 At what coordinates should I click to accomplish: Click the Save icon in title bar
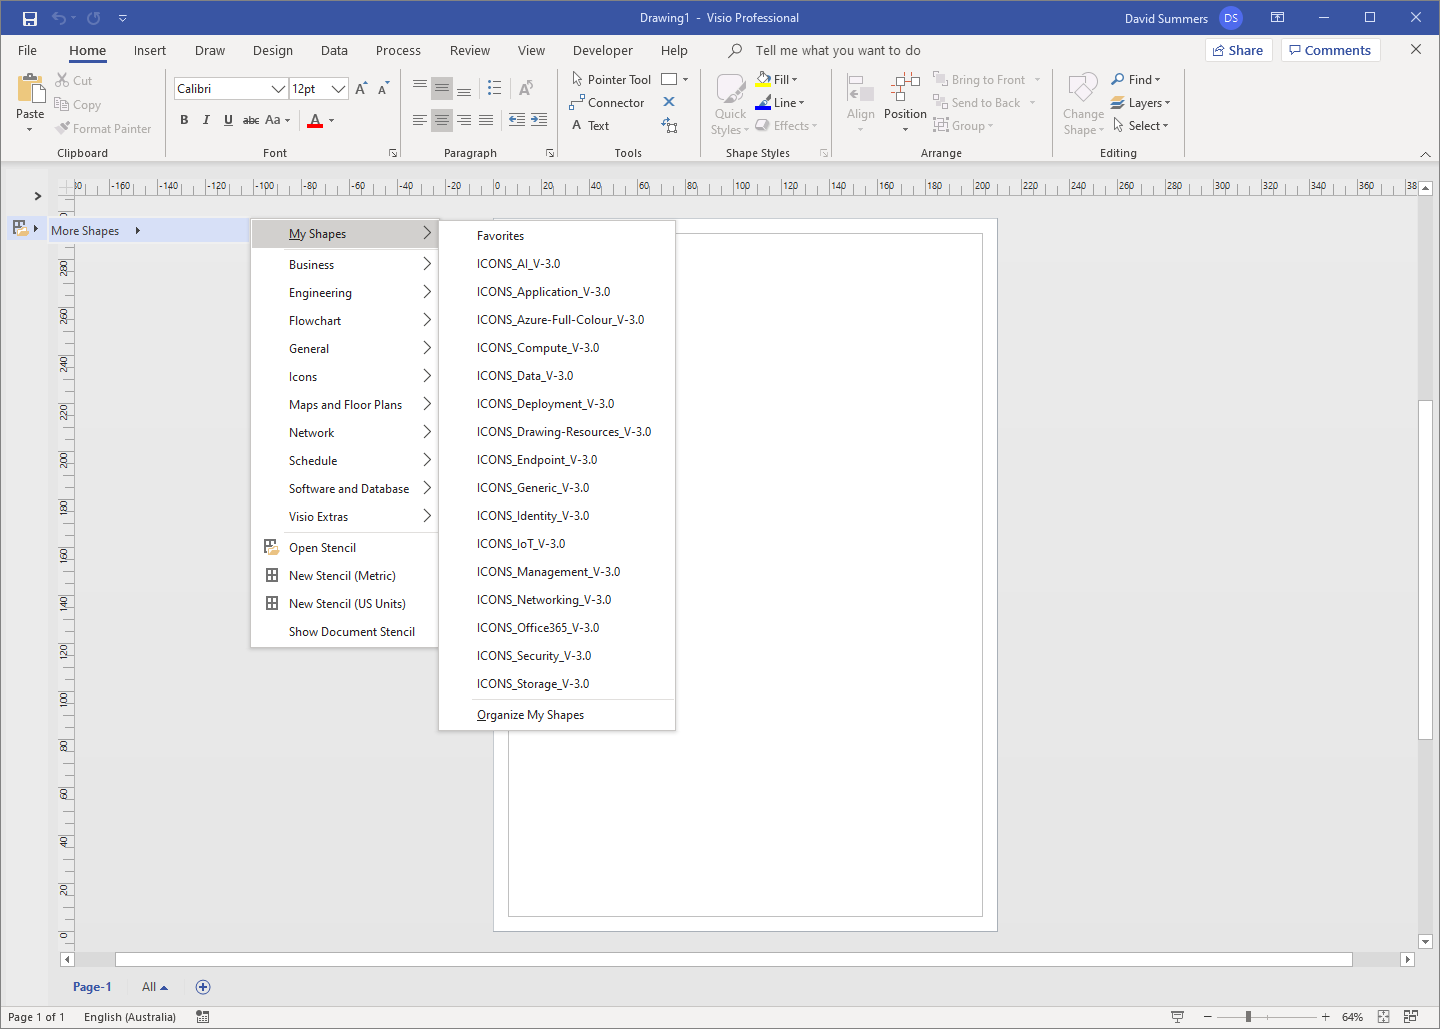click(30, 18)
